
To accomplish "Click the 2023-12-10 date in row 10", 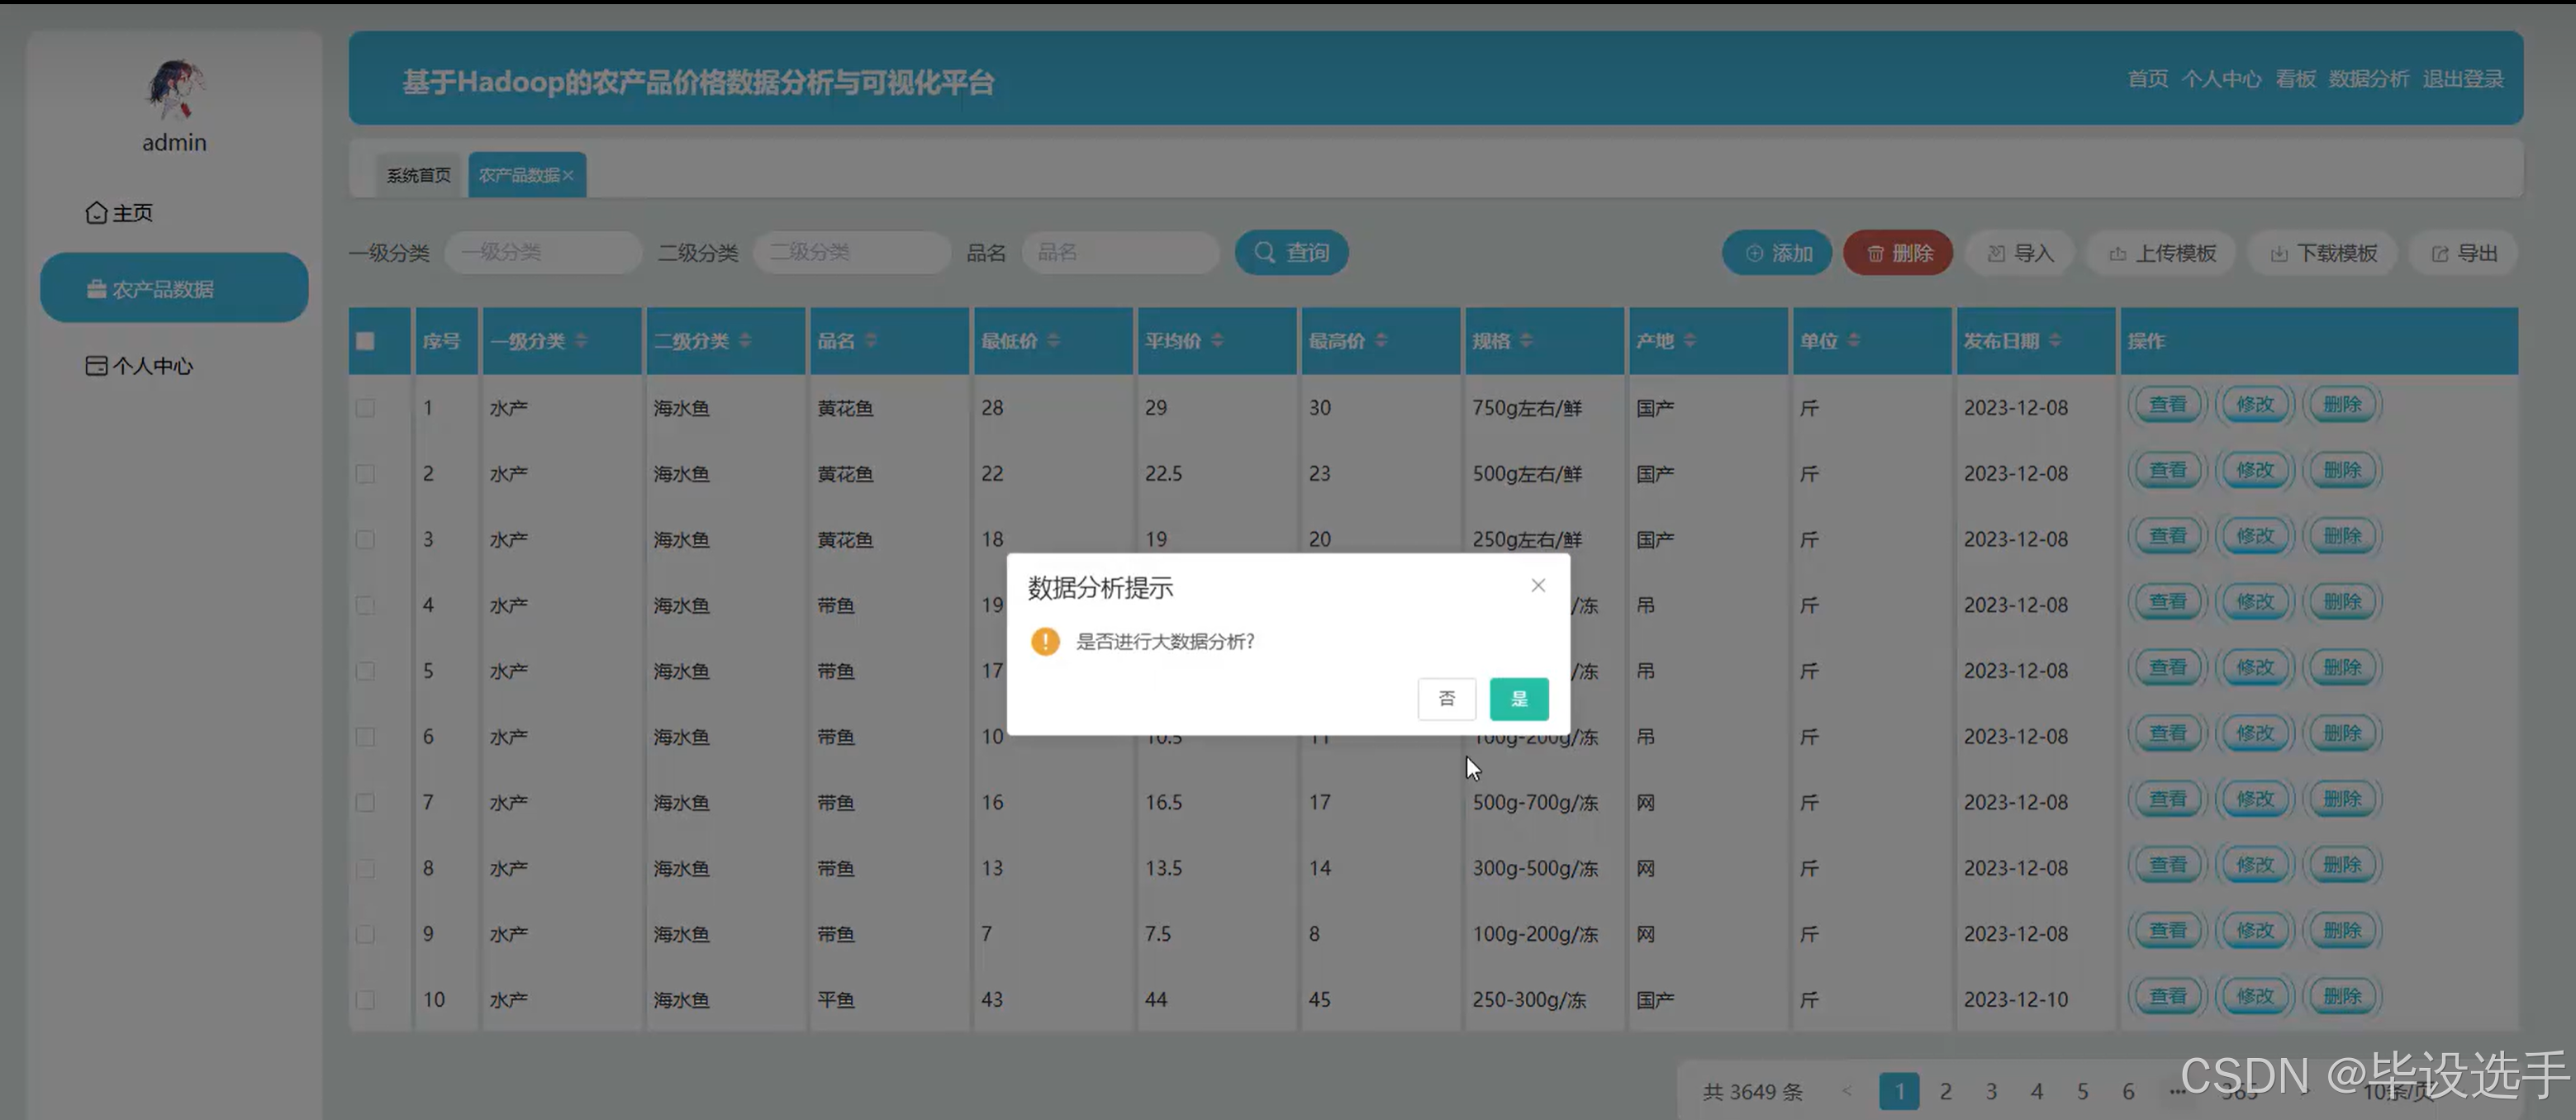I will tap(2015, 1000).
